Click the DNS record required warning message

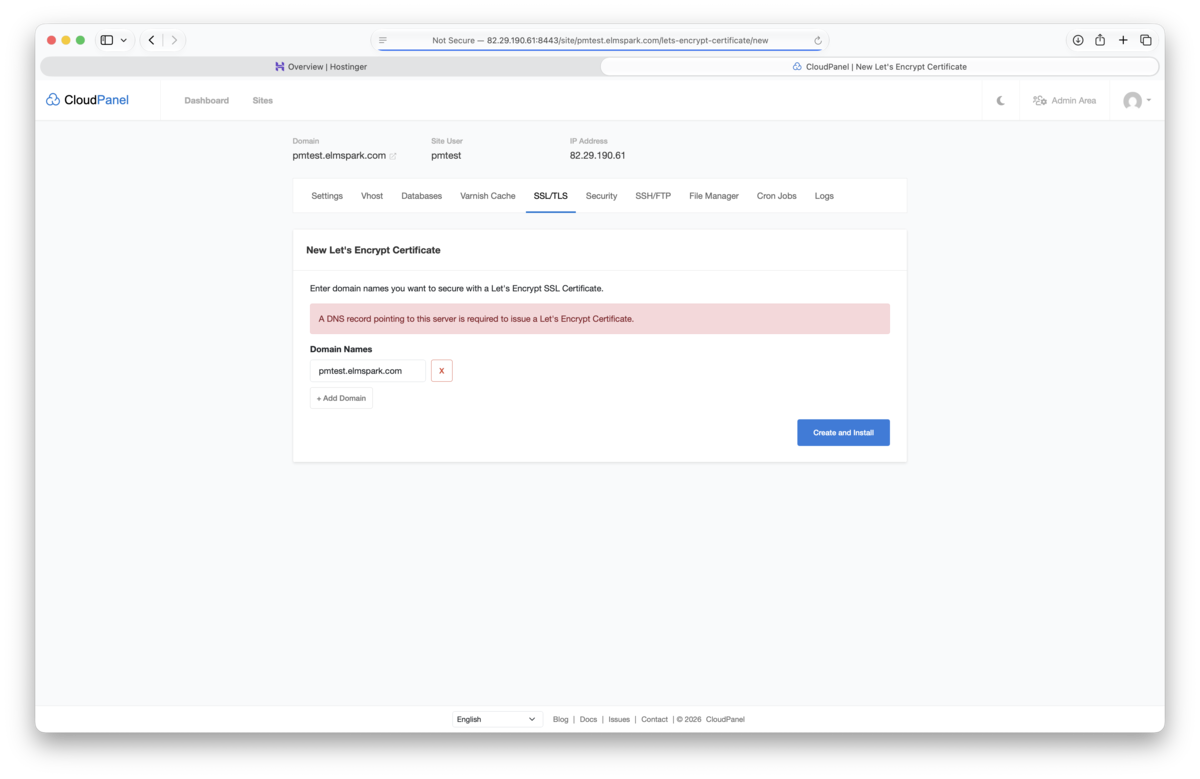[600, 319]
